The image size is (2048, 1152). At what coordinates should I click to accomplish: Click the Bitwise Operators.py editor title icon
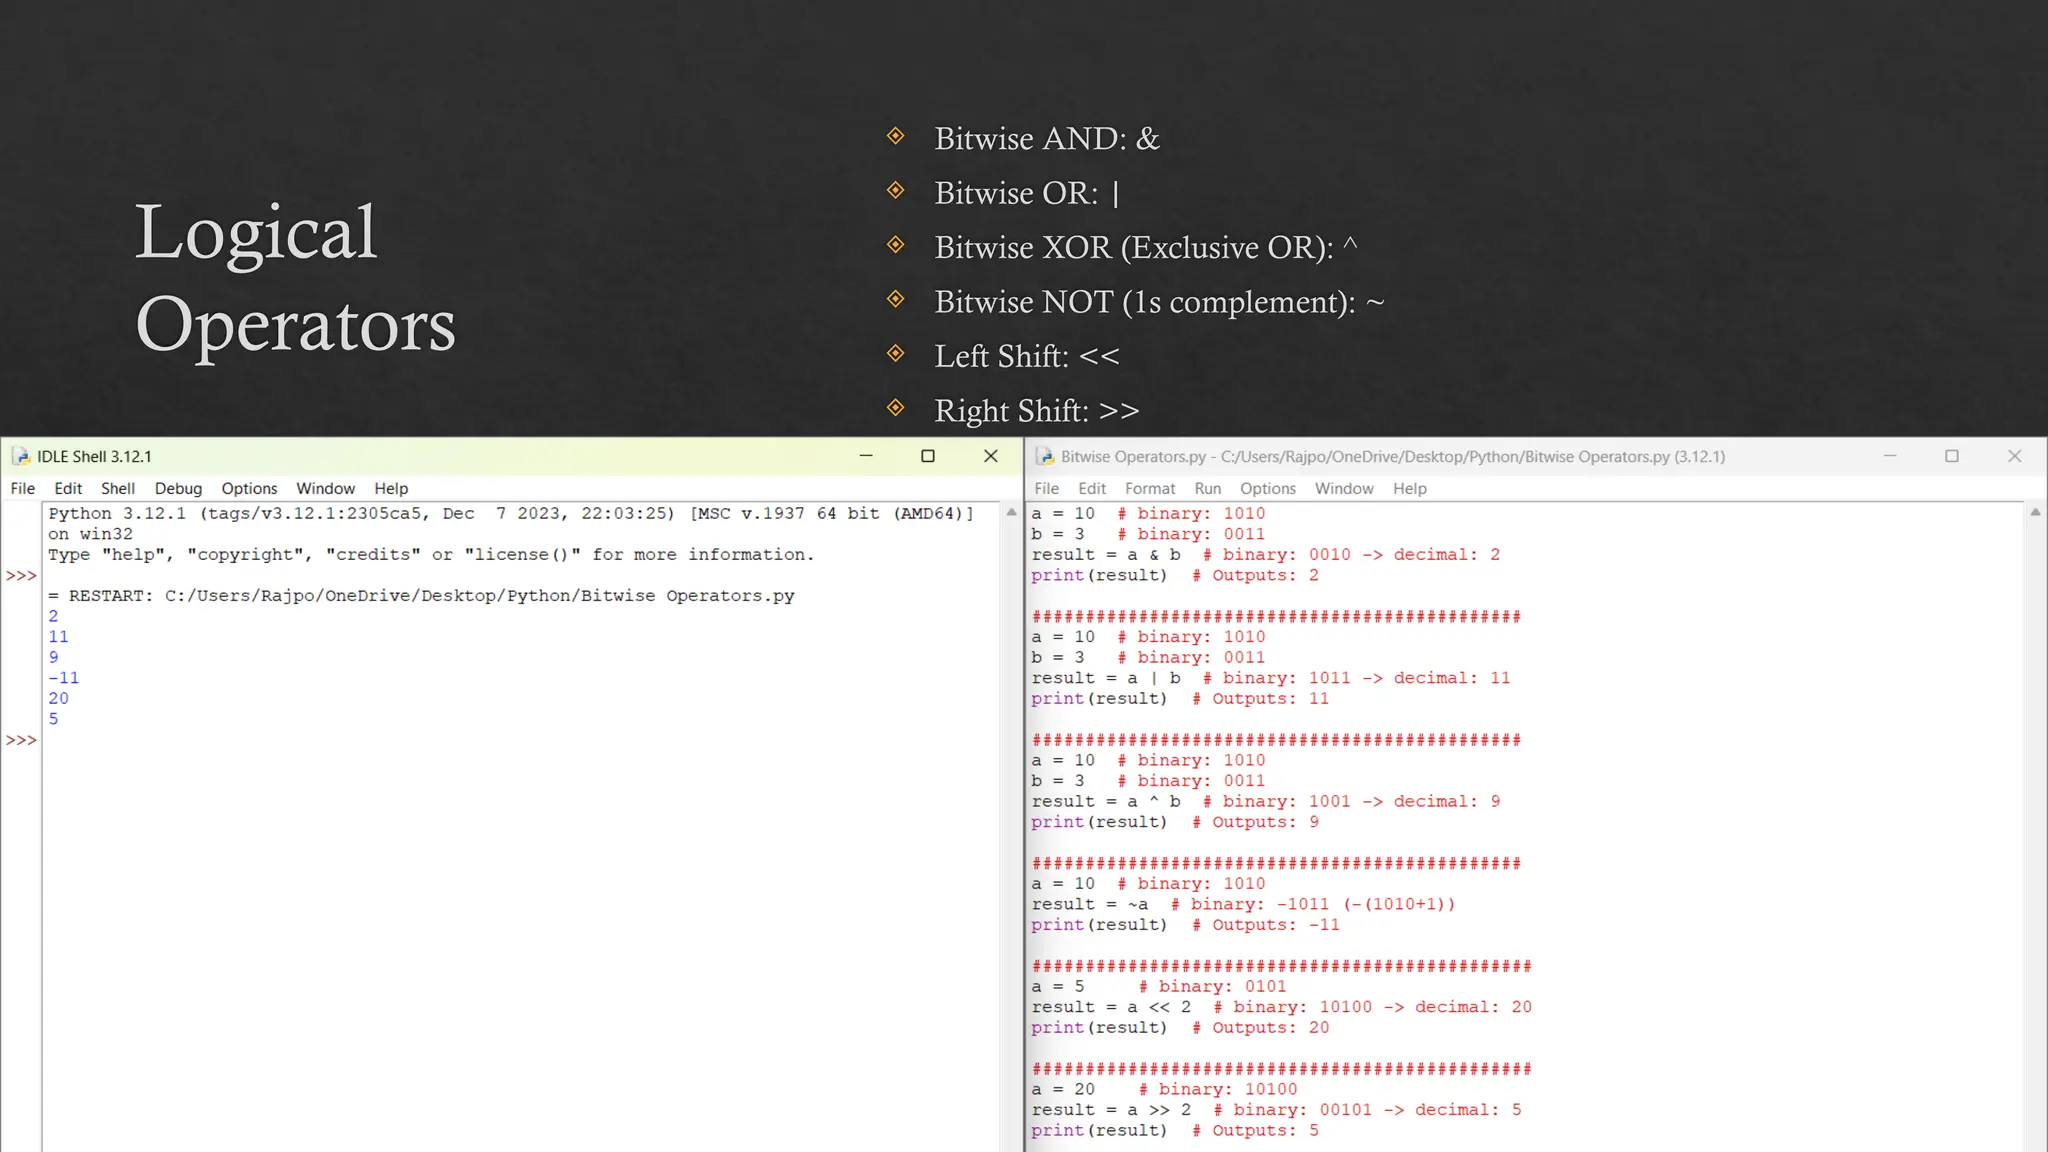pos(1045,457)
